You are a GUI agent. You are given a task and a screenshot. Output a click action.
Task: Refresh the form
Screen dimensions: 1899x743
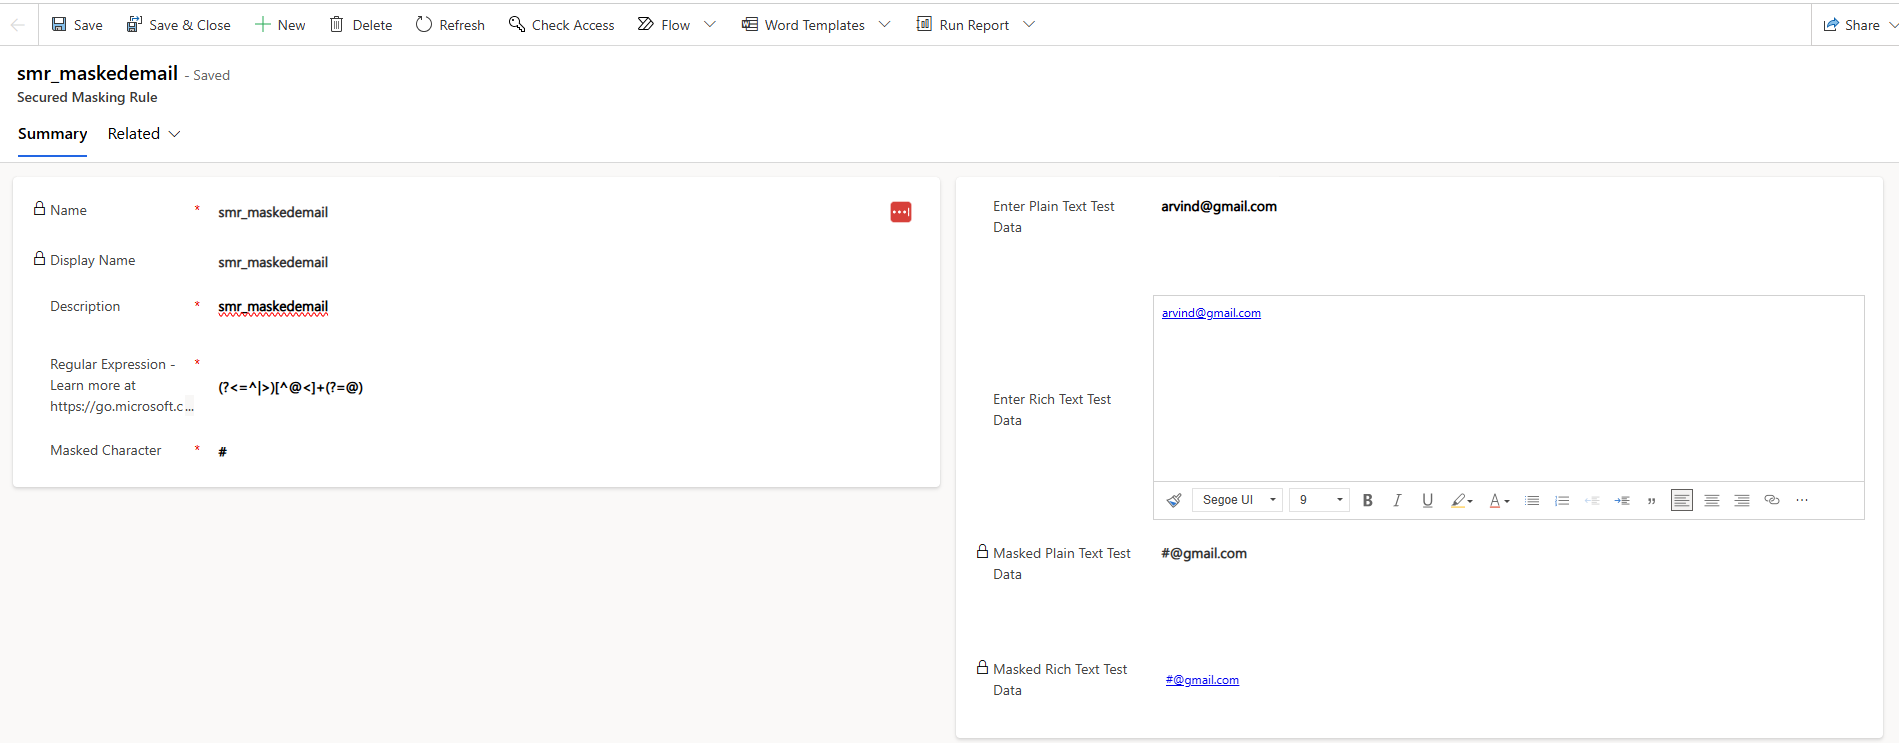[450, 25]
